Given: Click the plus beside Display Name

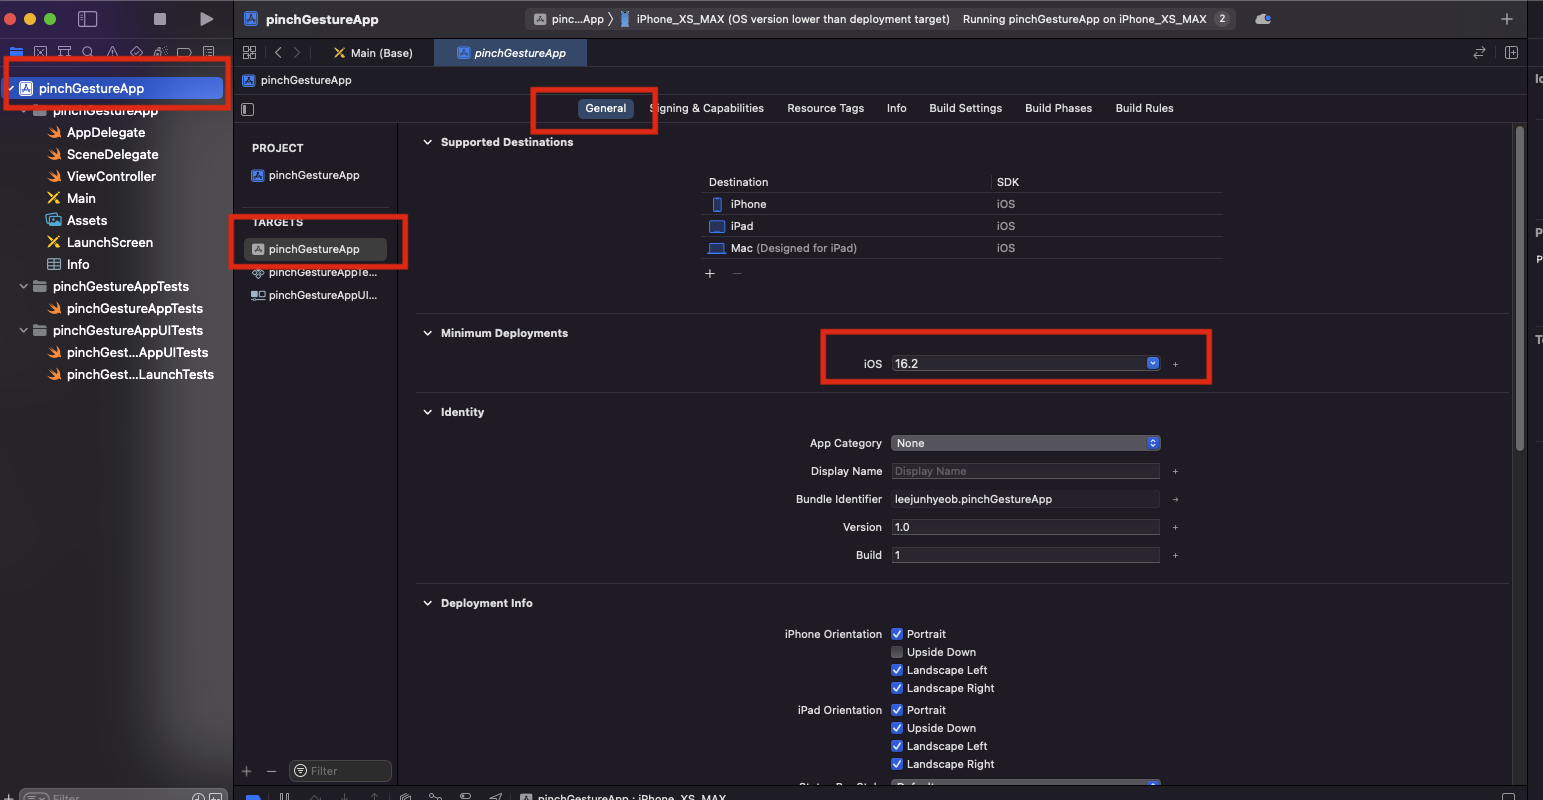Looking at the screenshot, I should tap(1175, 471).
